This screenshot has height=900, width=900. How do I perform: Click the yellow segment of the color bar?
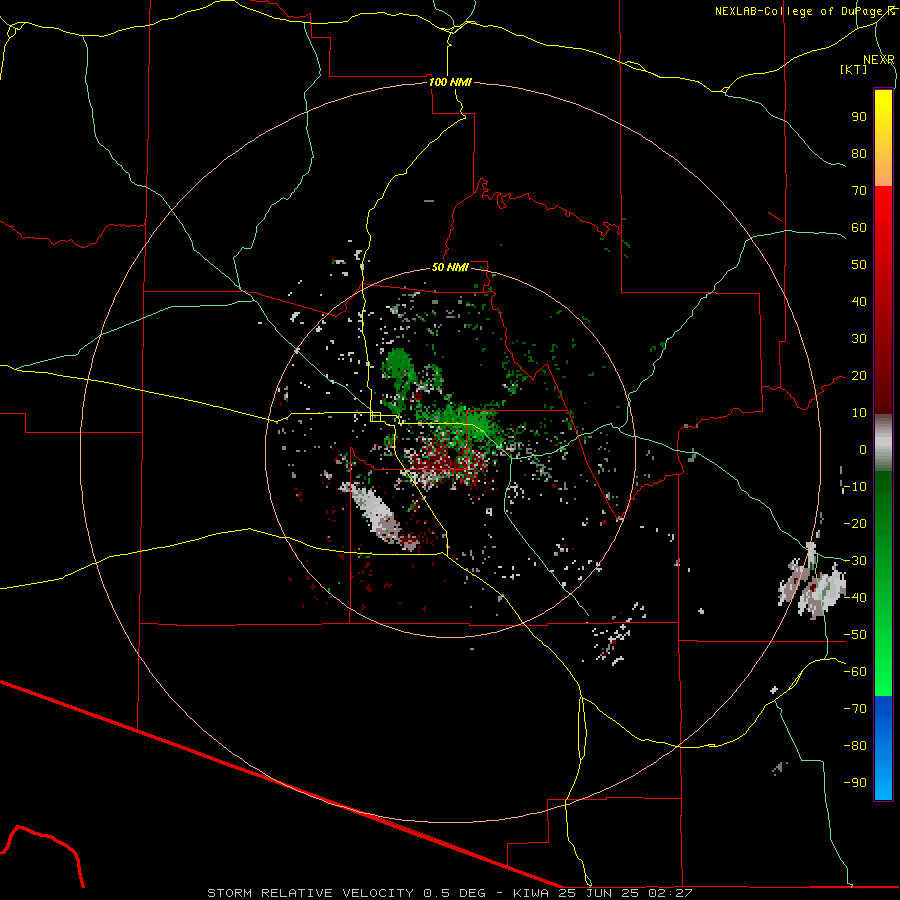[883, 123]
